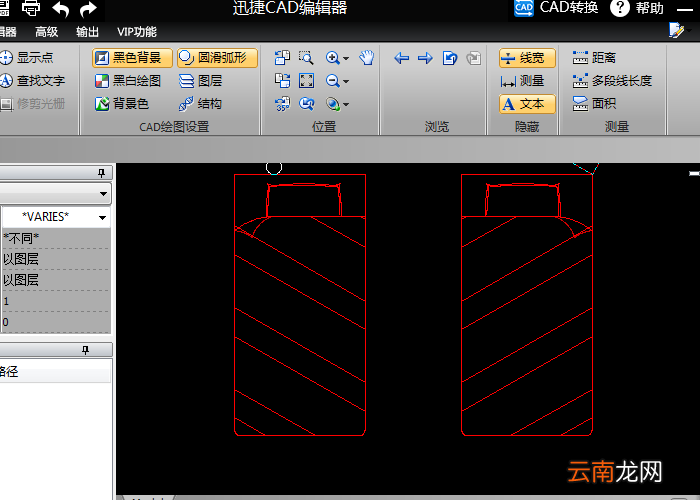Toggle 圆滑弧形 smooth arcs
The image size is (700, 500).
tap(217, 58)
